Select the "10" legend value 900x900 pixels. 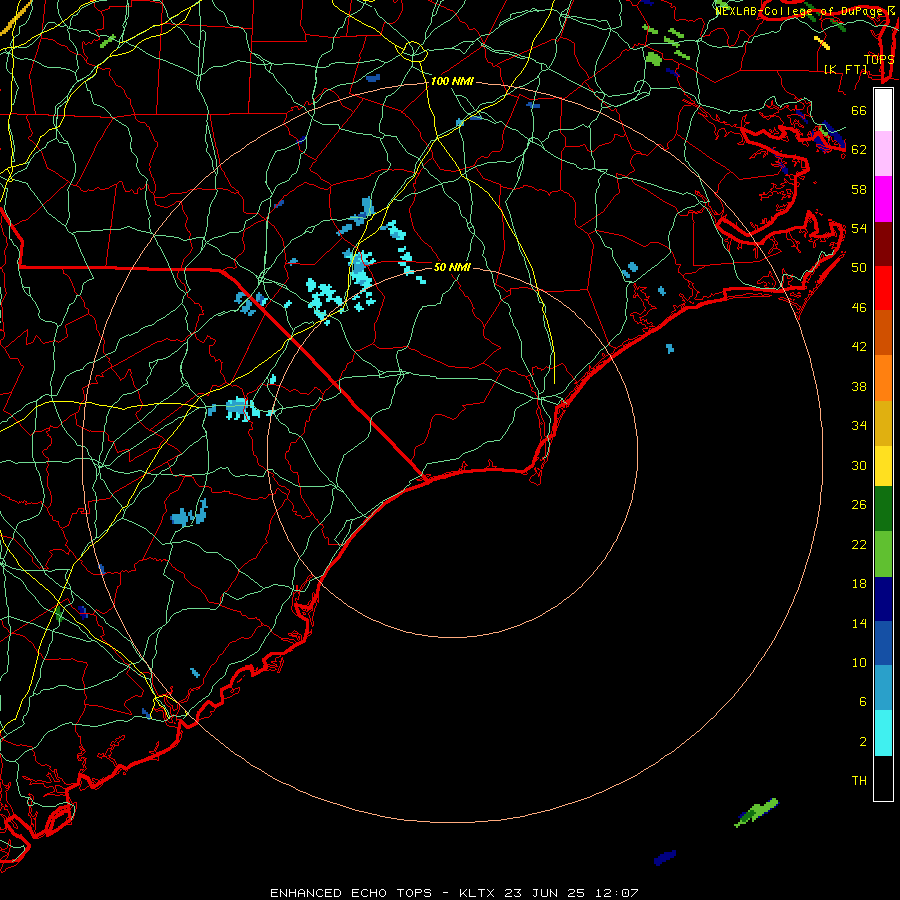[859, 663]
